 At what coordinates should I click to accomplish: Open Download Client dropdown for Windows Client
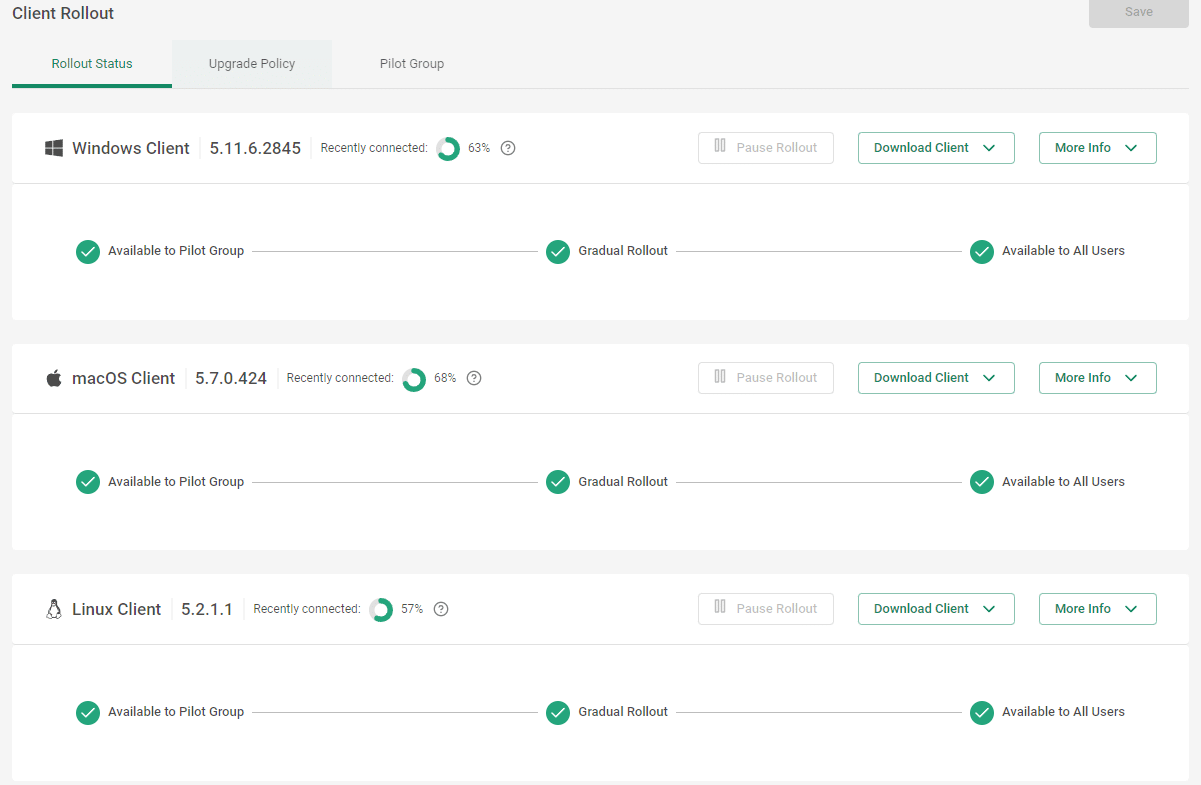pos(936,148)
